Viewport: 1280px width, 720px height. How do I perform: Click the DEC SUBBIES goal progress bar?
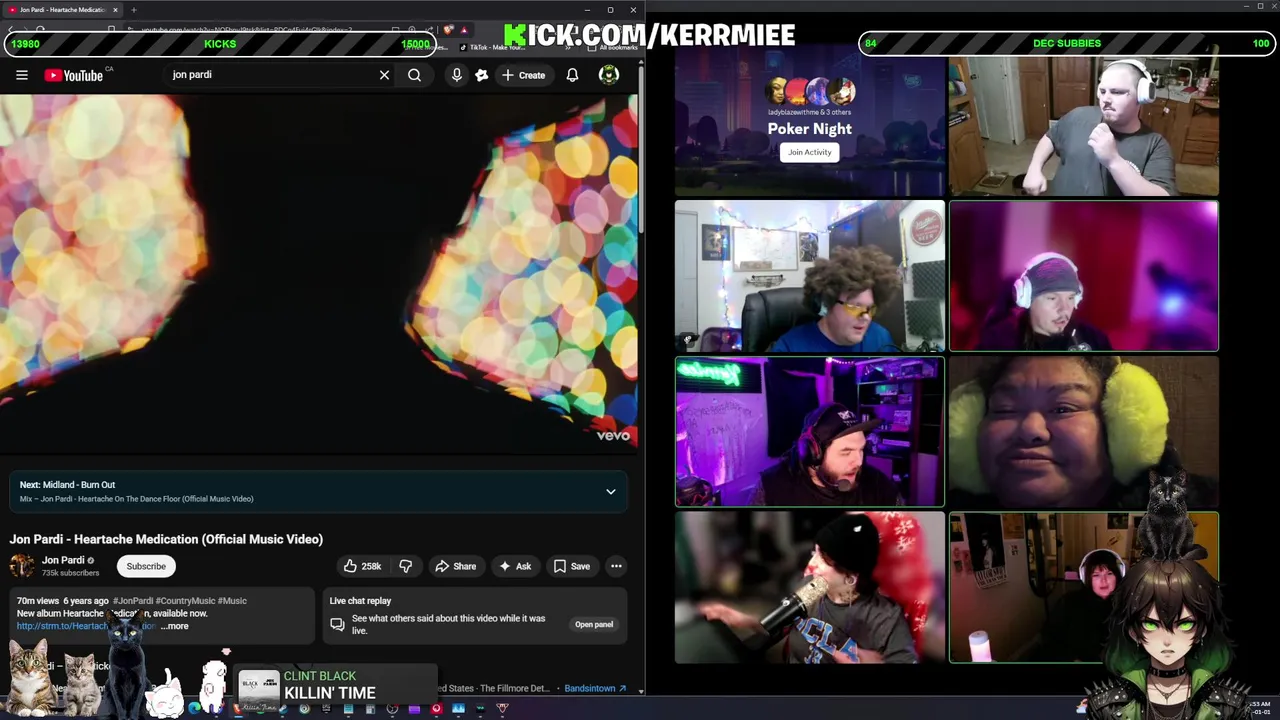point(1067,44)
